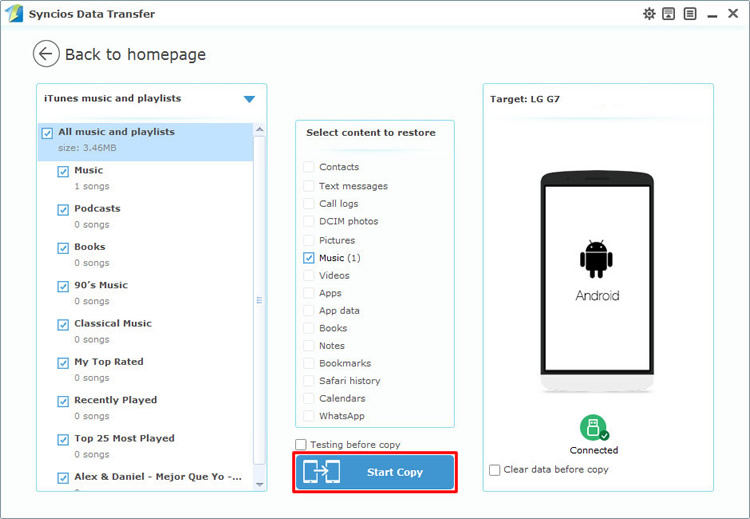Click the Syncios app logo
750x519 pixels.
[x=14, y=13]
